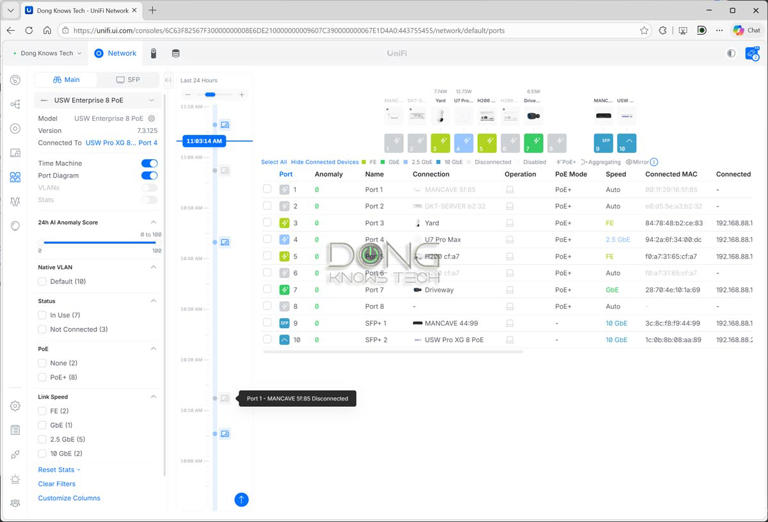Image resolution: width=768 pixels, height=522 pixels.
Task: Collapse the Link Speed filter section
Action: coord(153,397)
